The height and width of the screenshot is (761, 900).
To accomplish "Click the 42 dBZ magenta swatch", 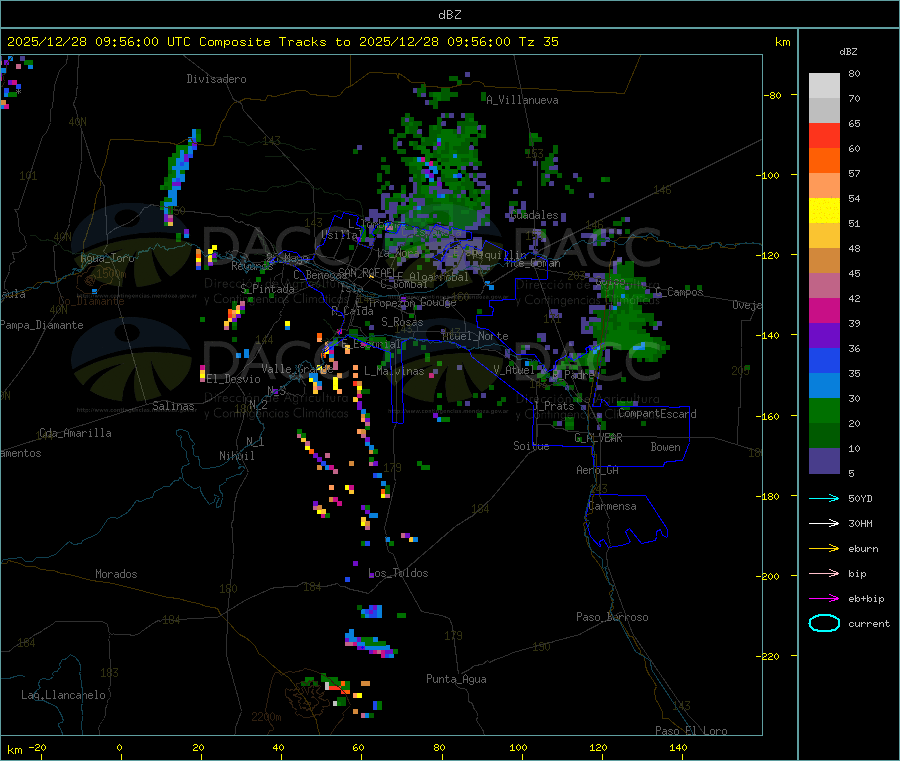I will click(824, 310).
